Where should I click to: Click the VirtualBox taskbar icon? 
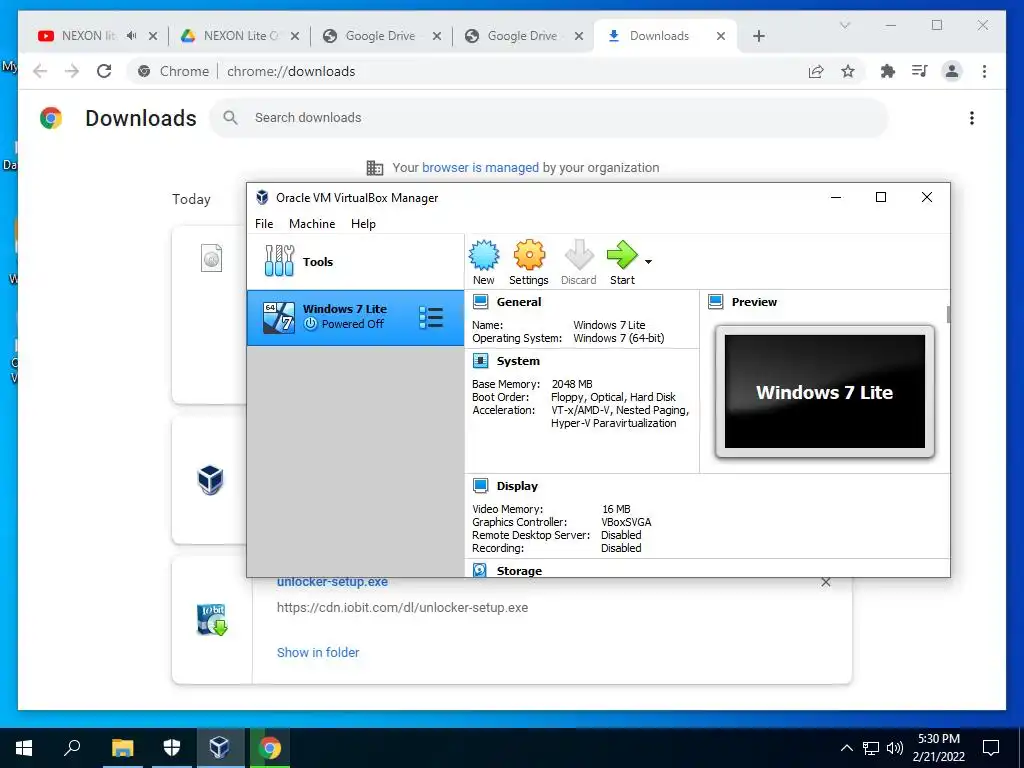point(219,748)
